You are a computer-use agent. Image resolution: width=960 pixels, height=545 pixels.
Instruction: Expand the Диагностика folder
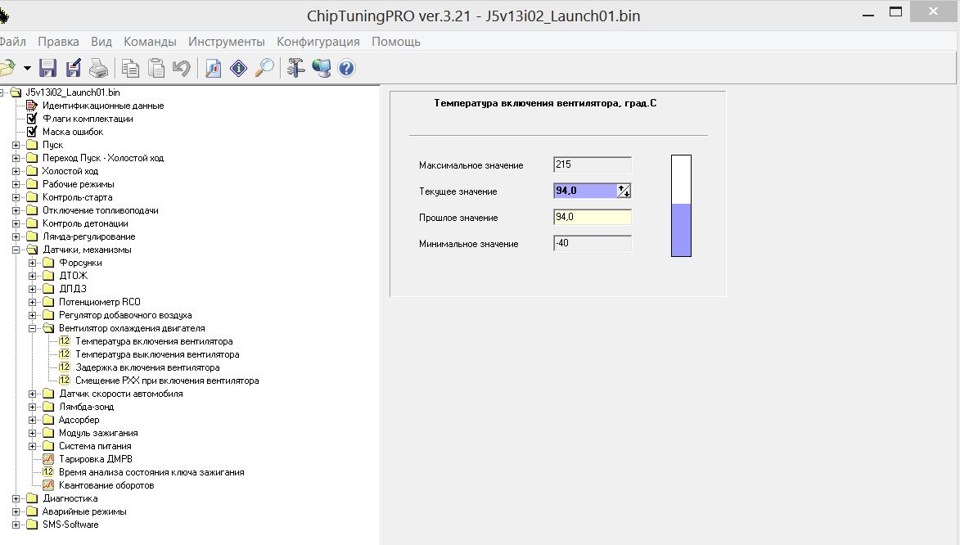[x=16, y=498]
